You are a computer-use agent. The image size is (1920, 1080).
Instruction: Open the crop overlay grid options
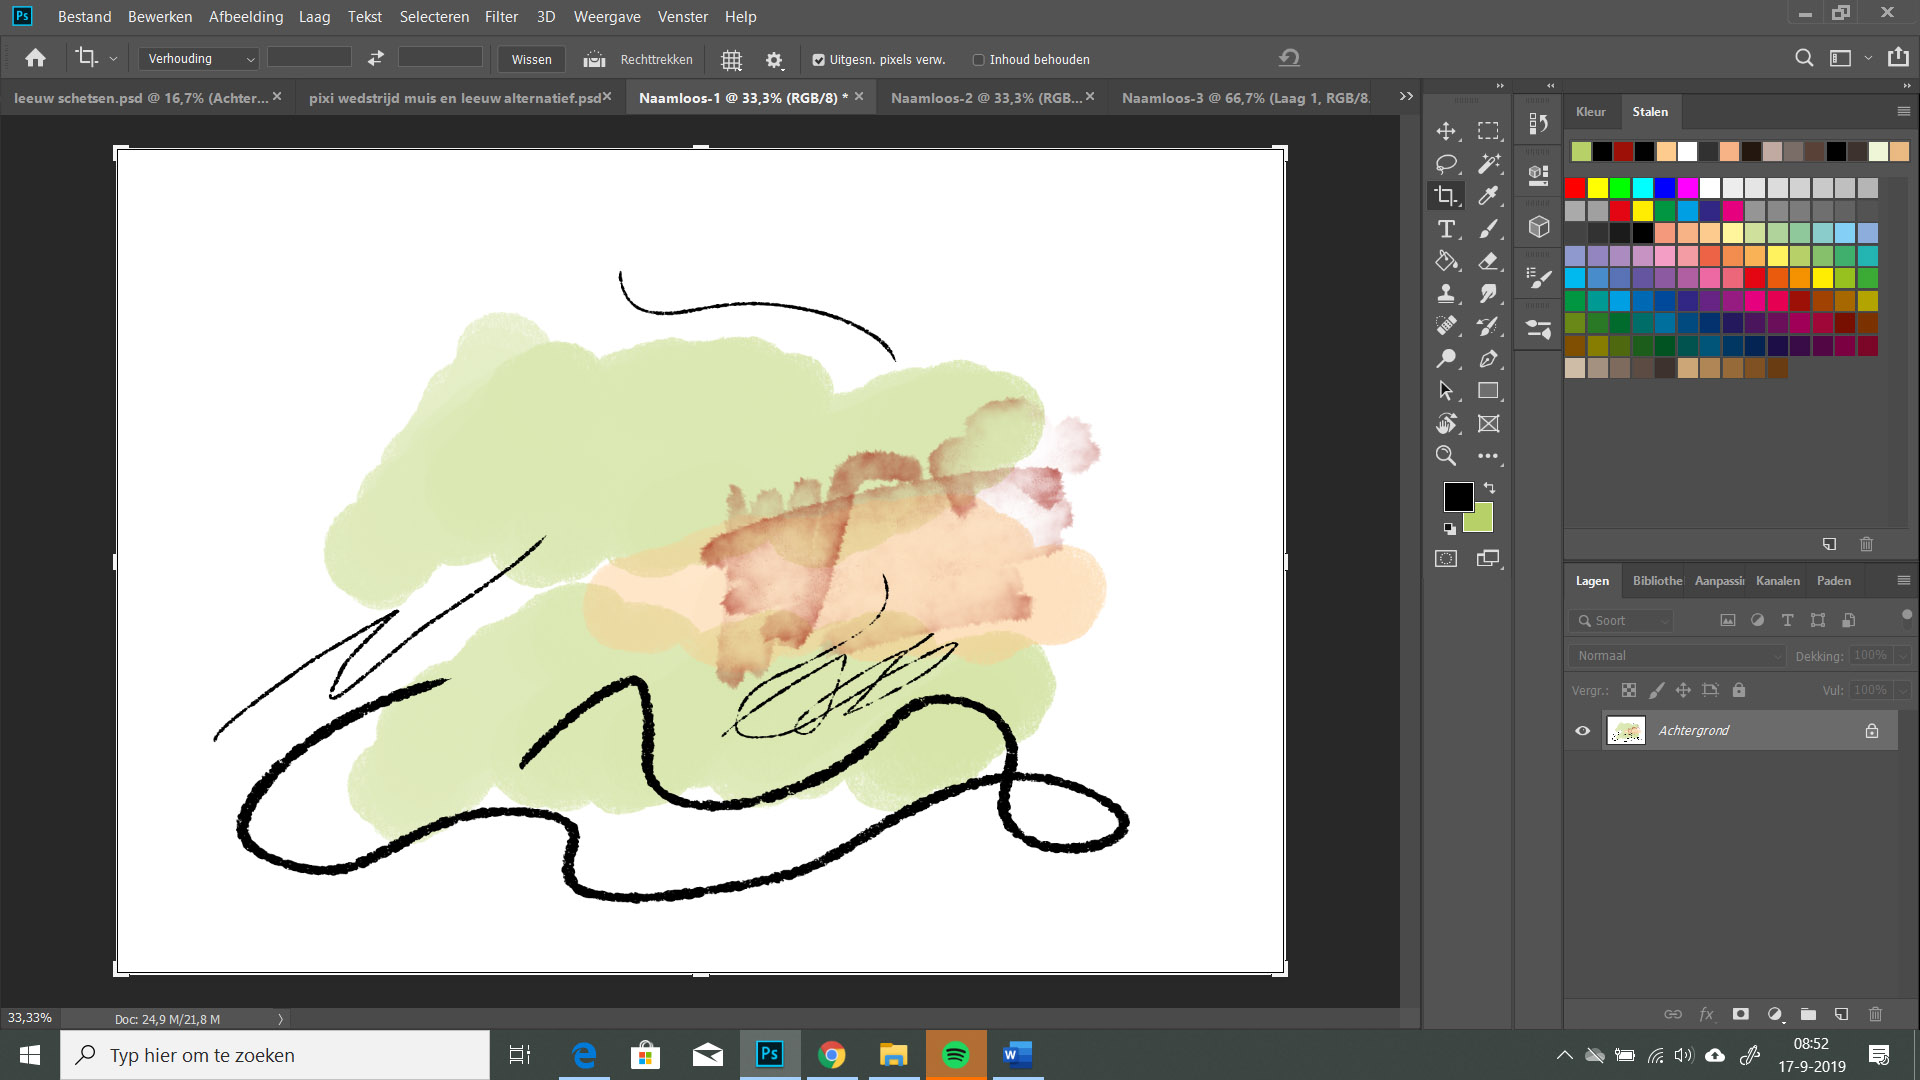point(731,59)
